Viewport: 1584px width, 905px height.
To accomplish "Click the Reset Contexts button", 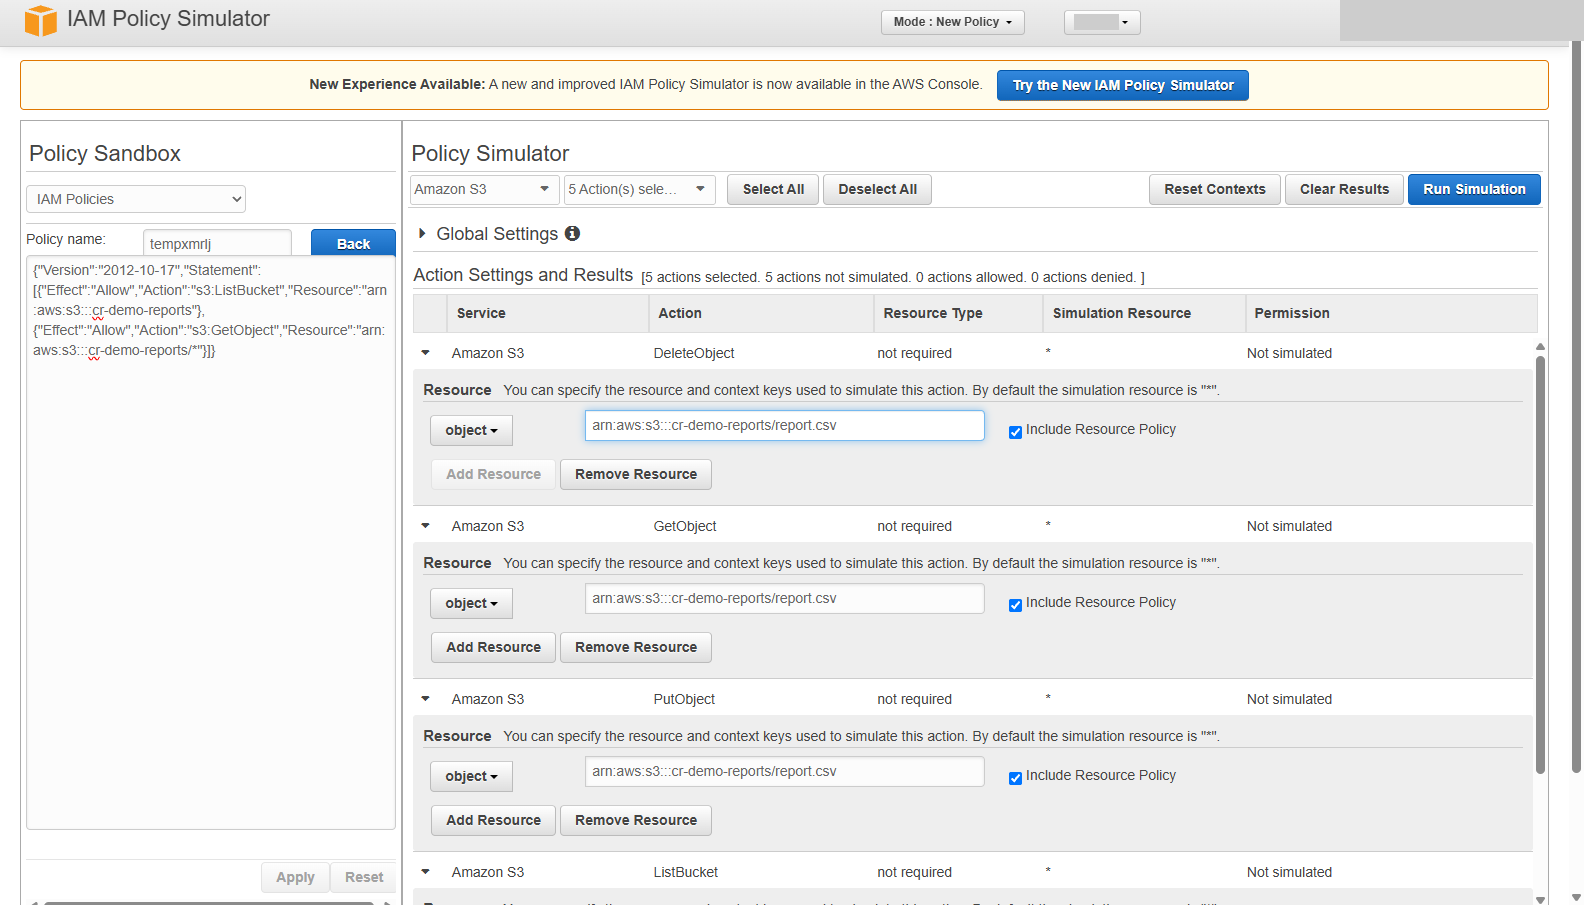I will (1215, 189).
